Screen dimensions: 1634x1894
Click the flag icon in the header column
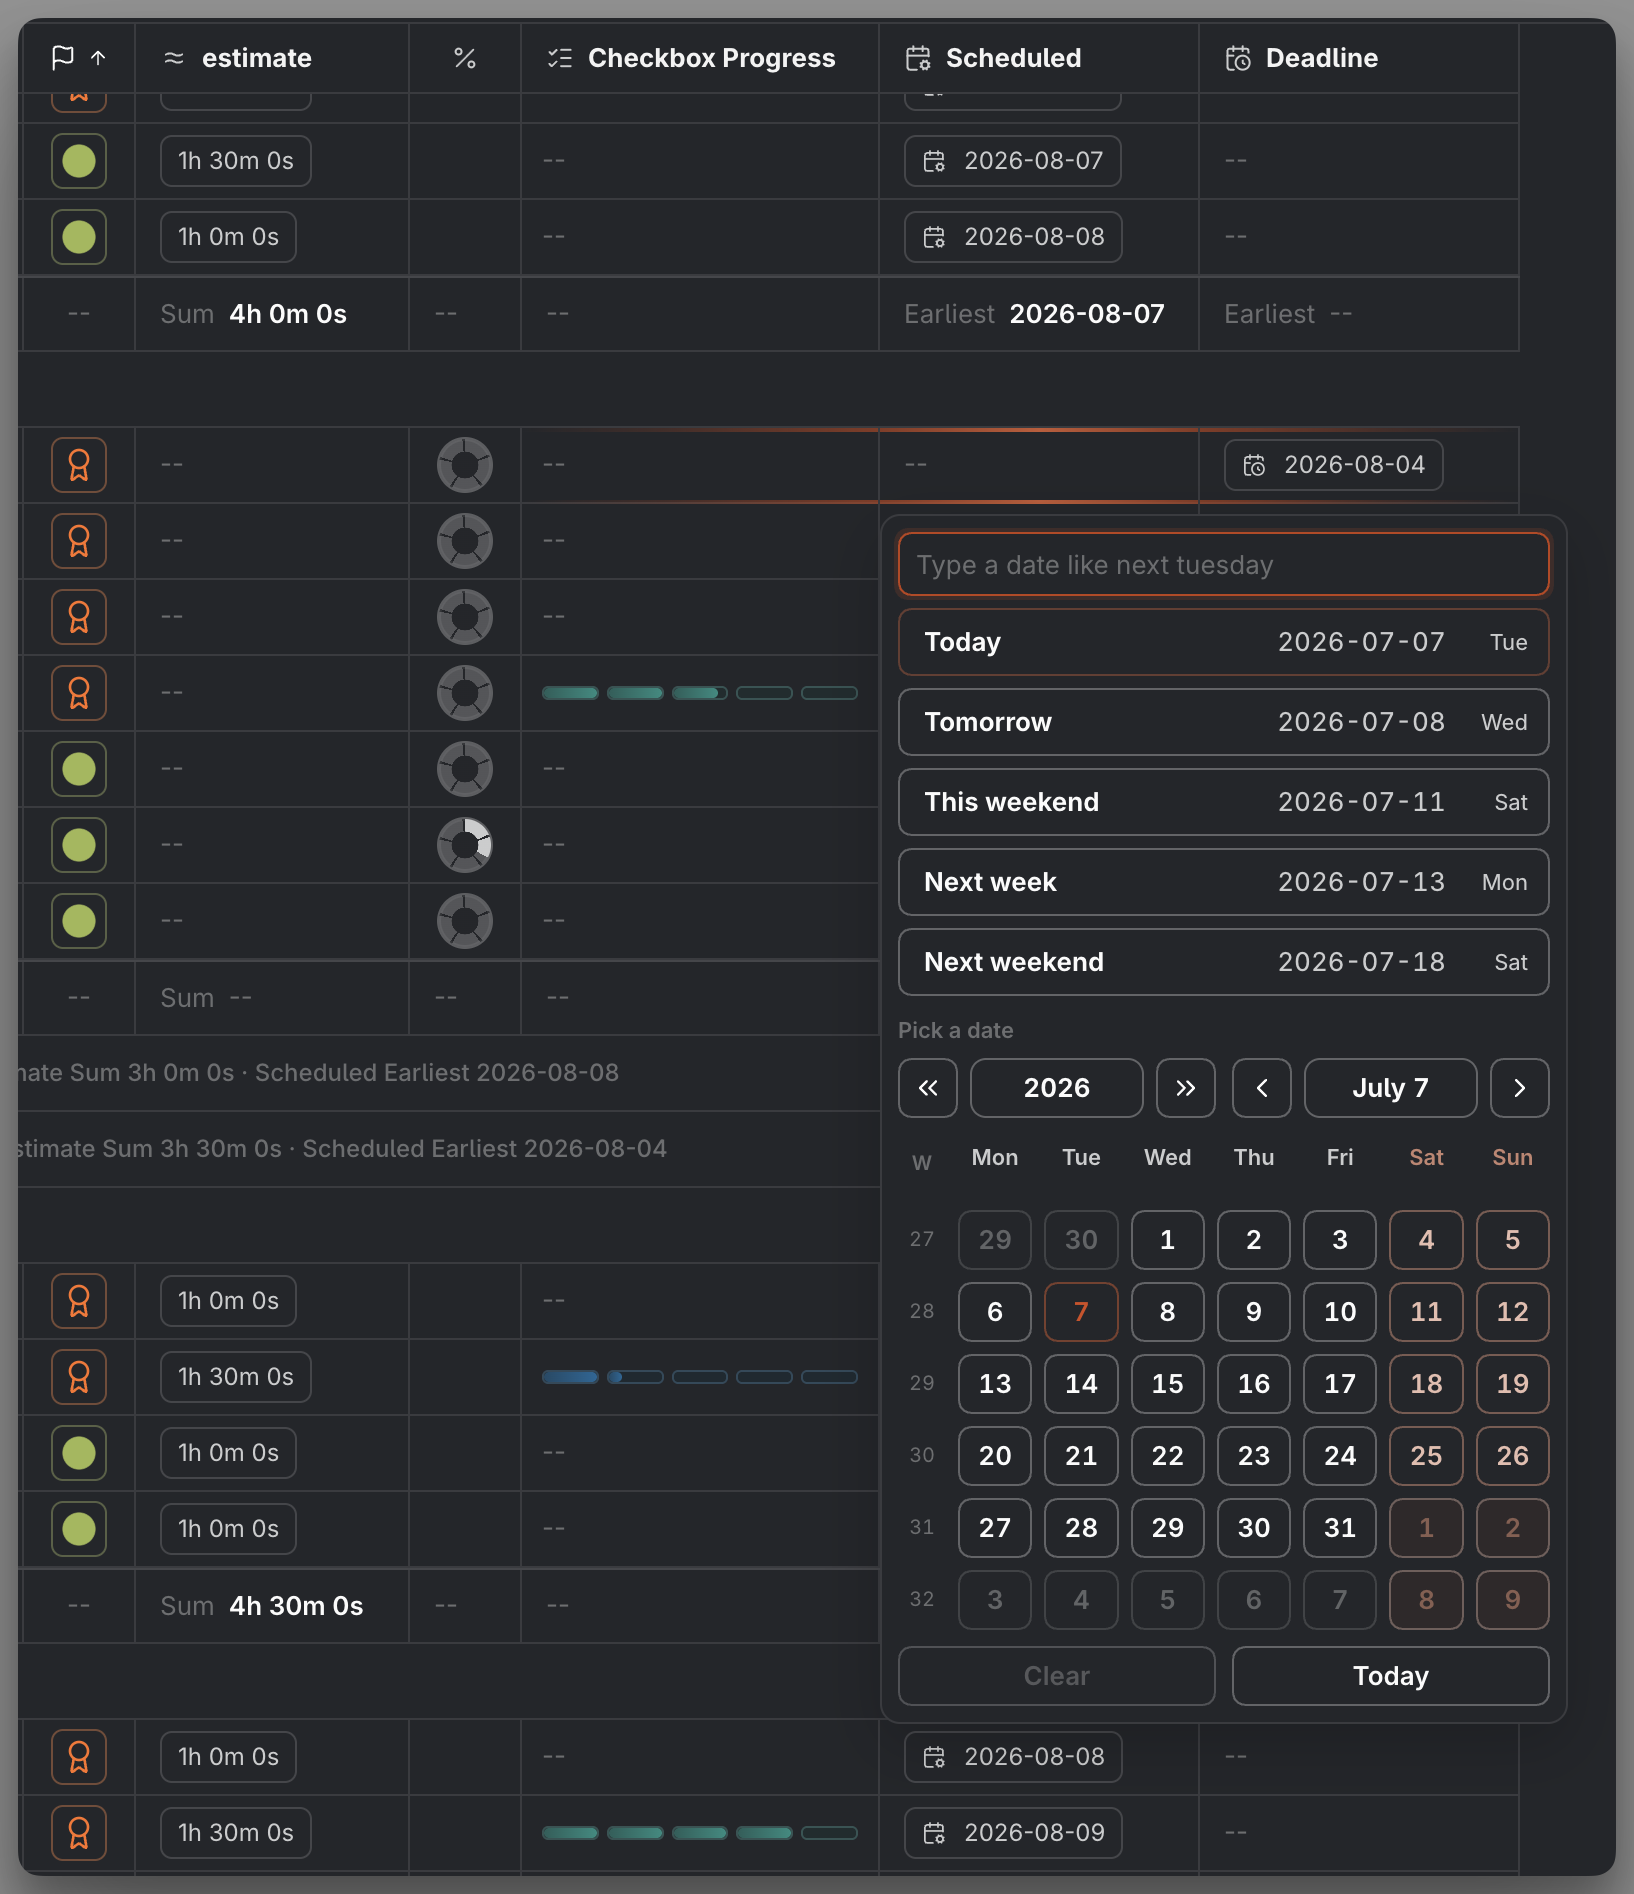(63, 58)
